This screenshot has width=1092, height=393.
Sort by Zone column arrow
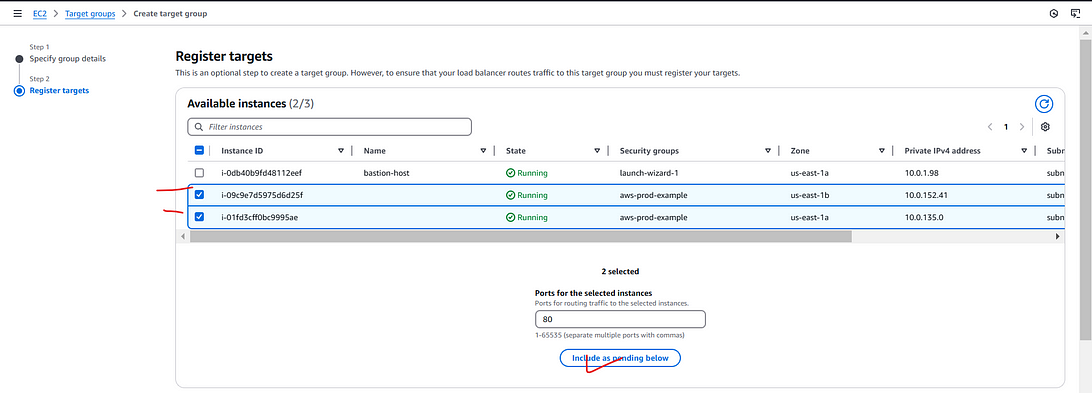point(882,151)
